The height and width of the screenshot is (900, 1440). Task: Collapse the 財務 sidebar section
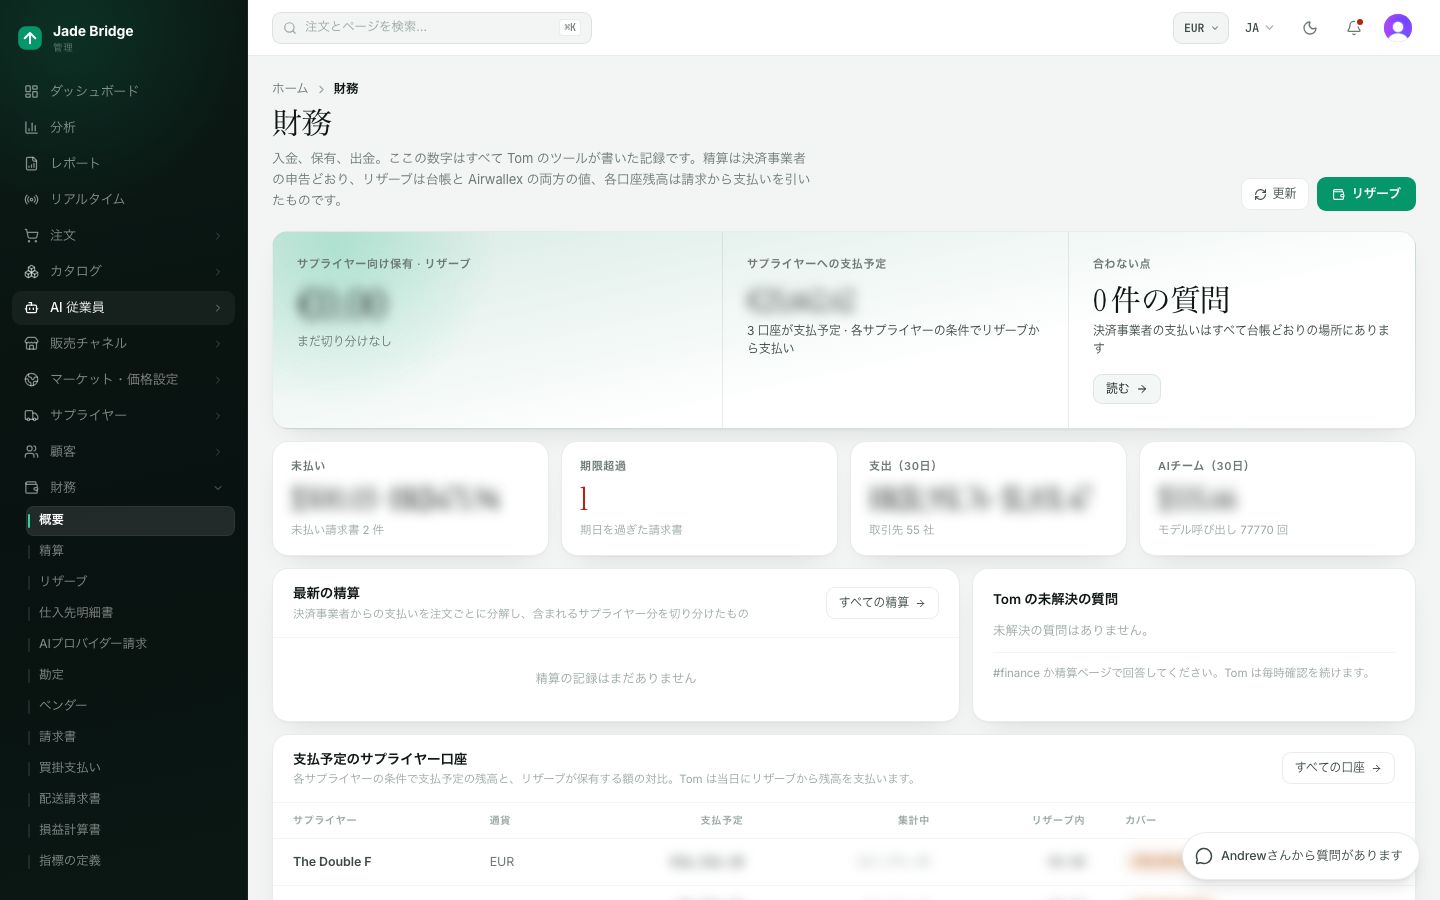tap(123, 487)
